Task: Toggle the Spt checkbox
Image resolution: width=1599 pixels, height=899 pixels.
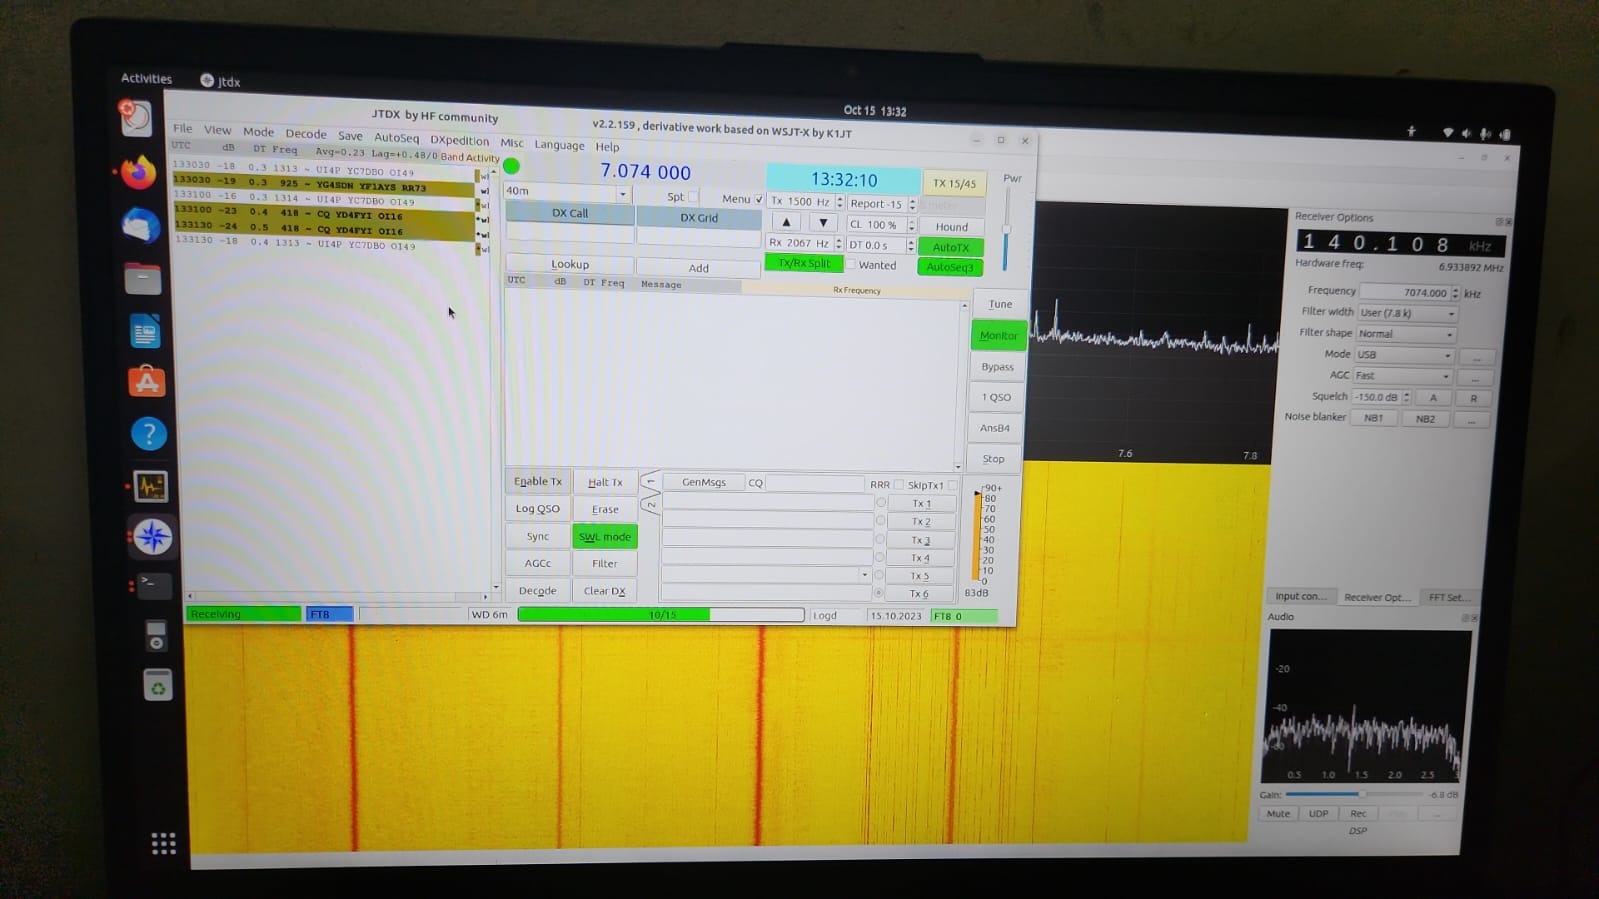Action: pyautogui.click(x=693, y=197)
